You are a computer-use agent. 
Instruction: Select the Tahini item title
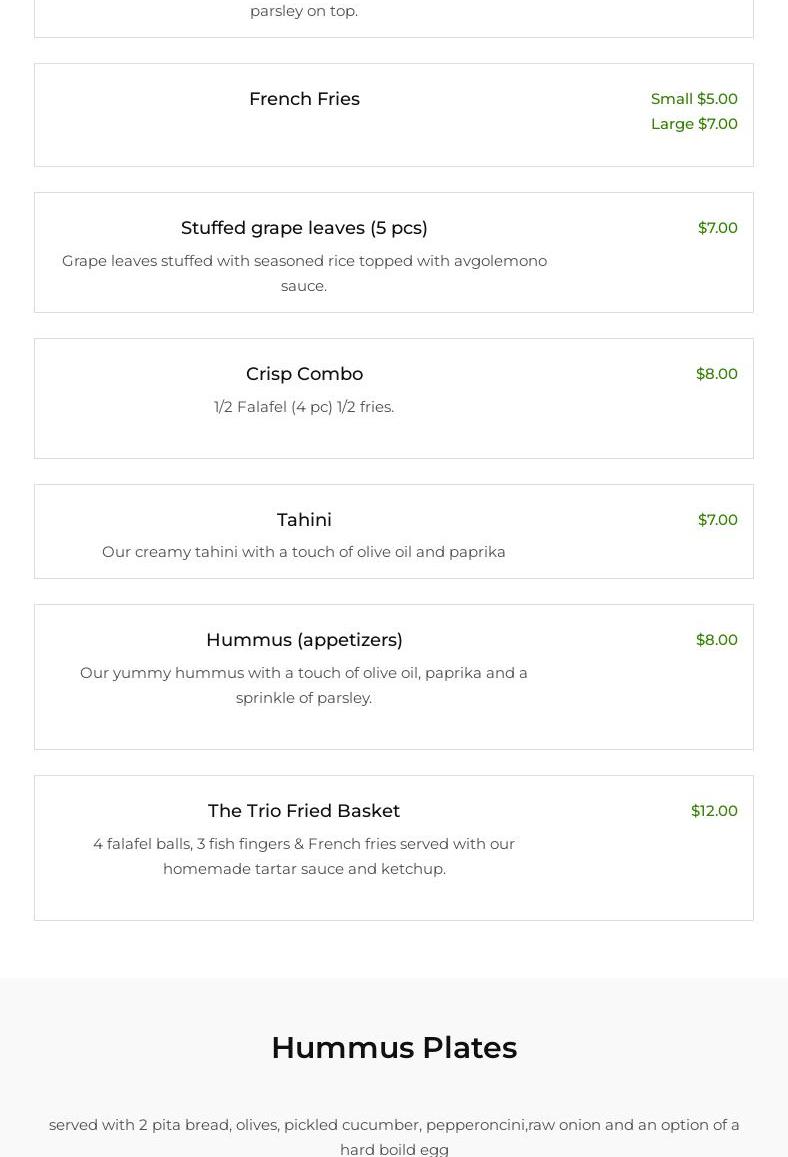(x=304, y=520)
